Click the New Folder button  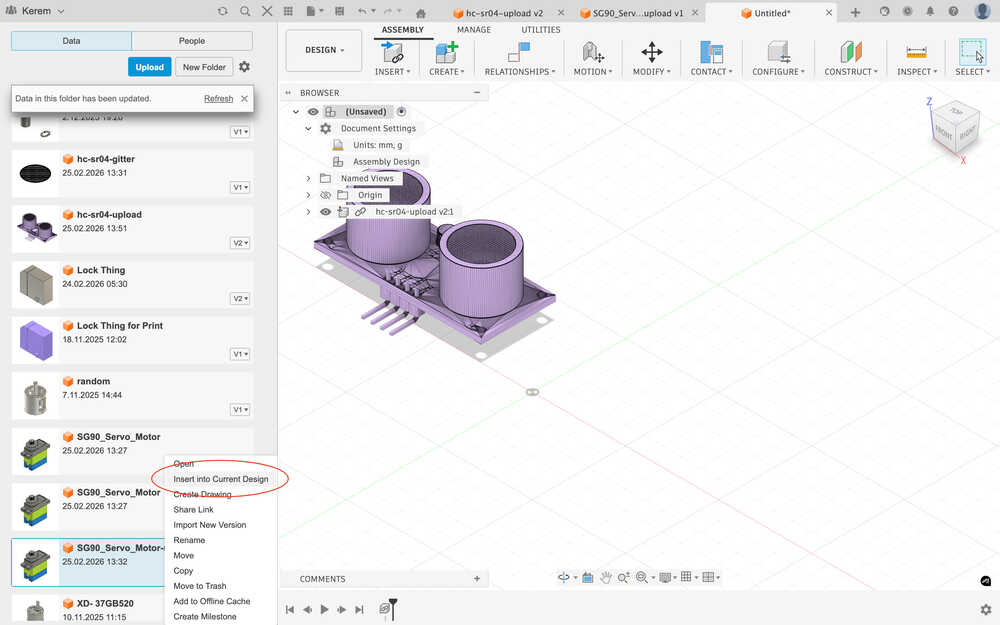204,67
